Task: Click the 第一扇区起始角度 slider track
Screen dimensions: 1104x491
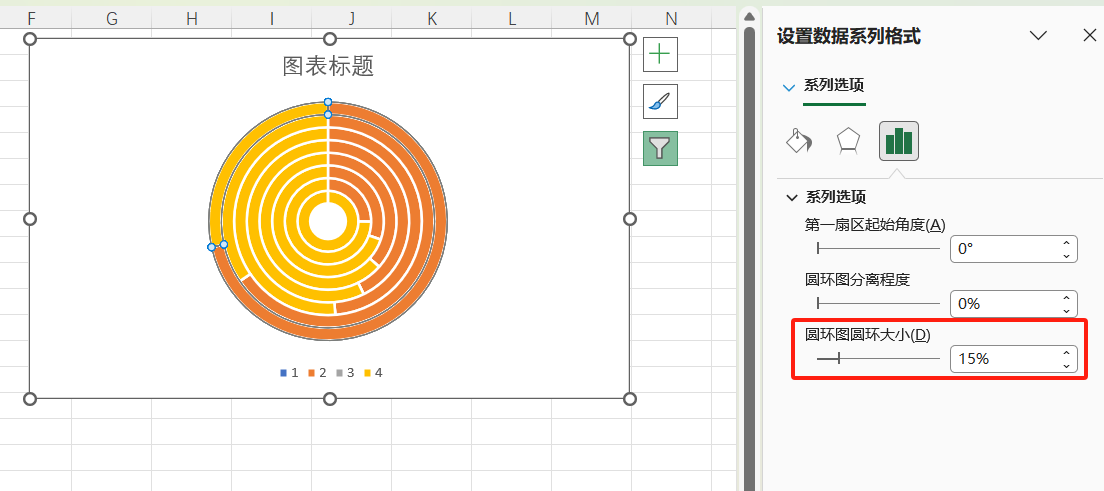Action: 878,249
